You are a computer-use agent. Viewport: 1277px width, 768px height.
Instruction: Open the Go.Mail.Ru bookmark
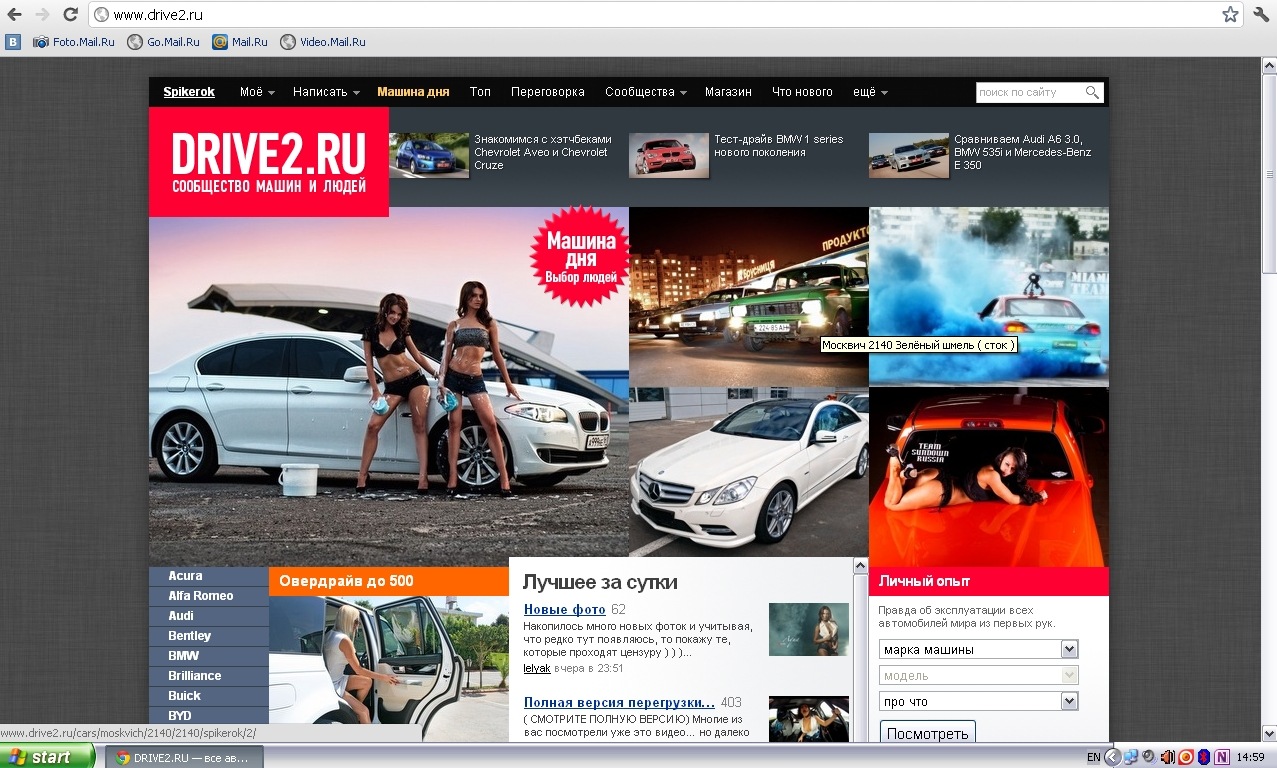click(x=163, y=42)
